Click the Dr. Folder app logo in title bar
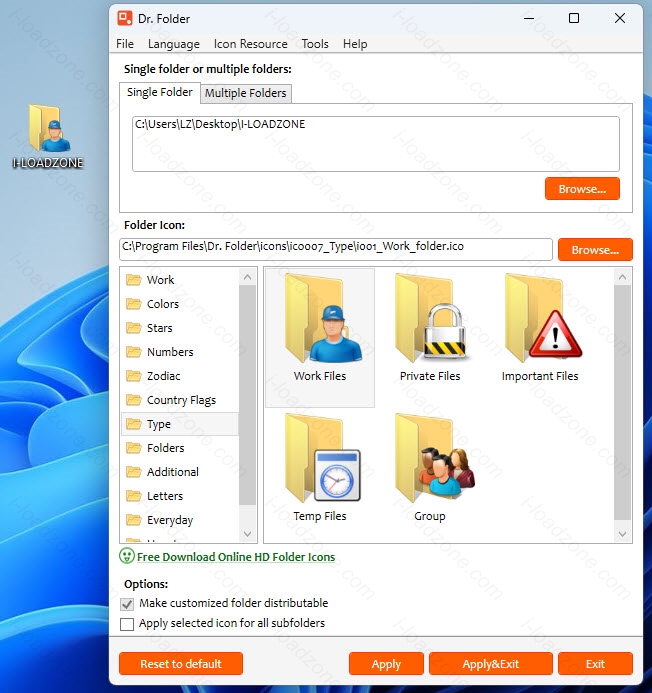 click(x=125, y=18)
